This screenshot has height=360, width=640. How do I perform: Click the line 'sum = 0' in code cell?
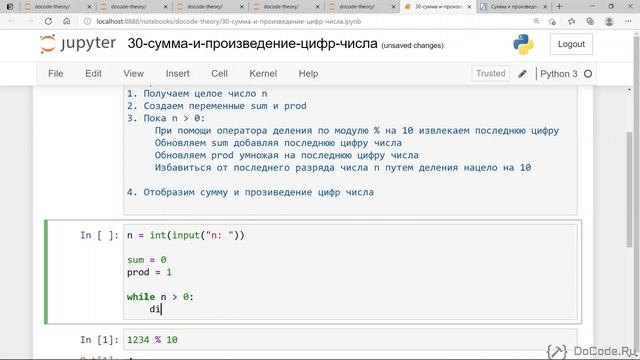pyautogui.click(x=147, y=260)
